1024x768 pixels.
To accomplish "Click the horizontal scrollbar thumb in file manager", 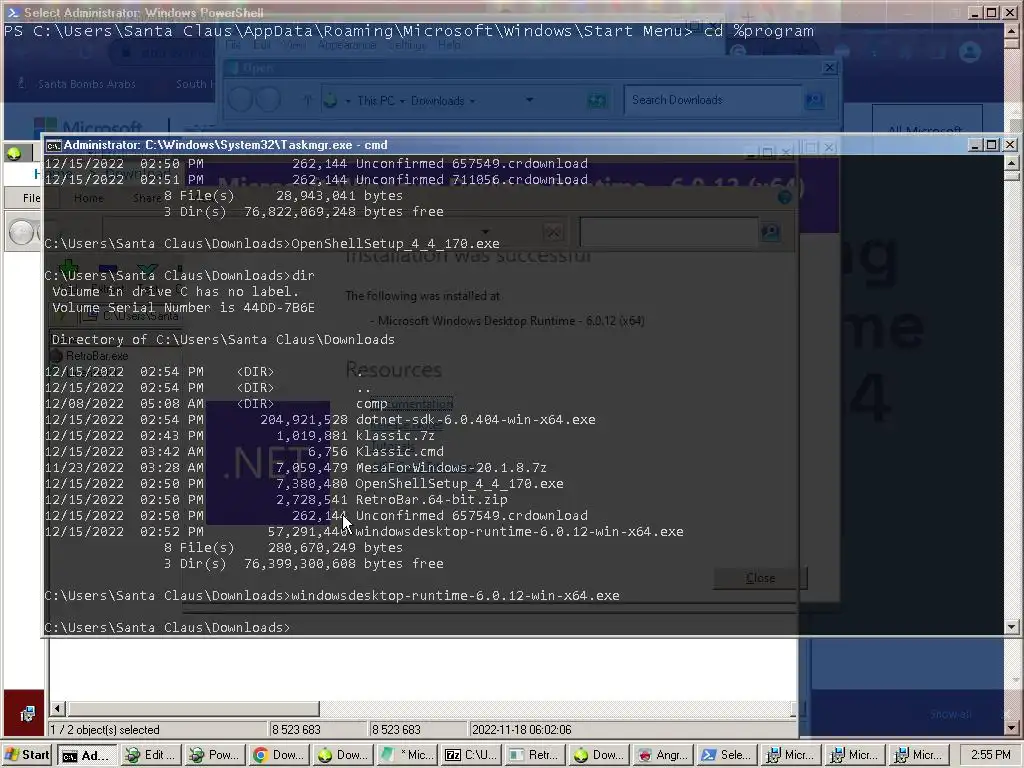I will click(x=194, y=709).
